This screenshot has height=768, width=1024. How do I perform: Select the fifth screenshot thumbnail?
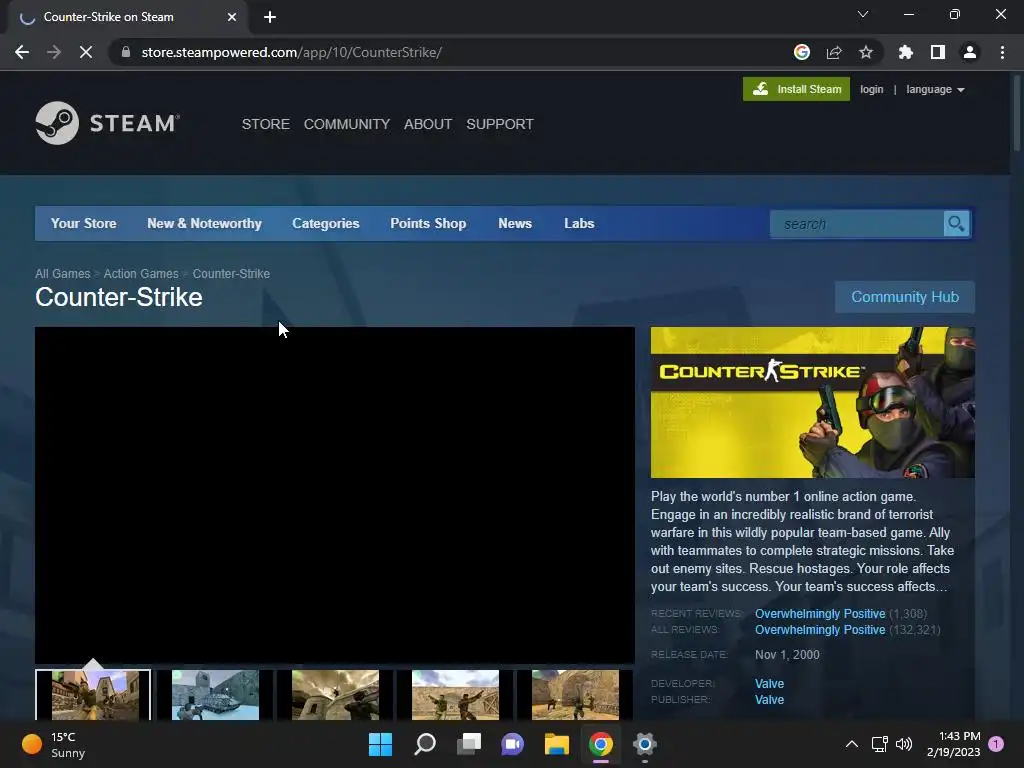575,694
